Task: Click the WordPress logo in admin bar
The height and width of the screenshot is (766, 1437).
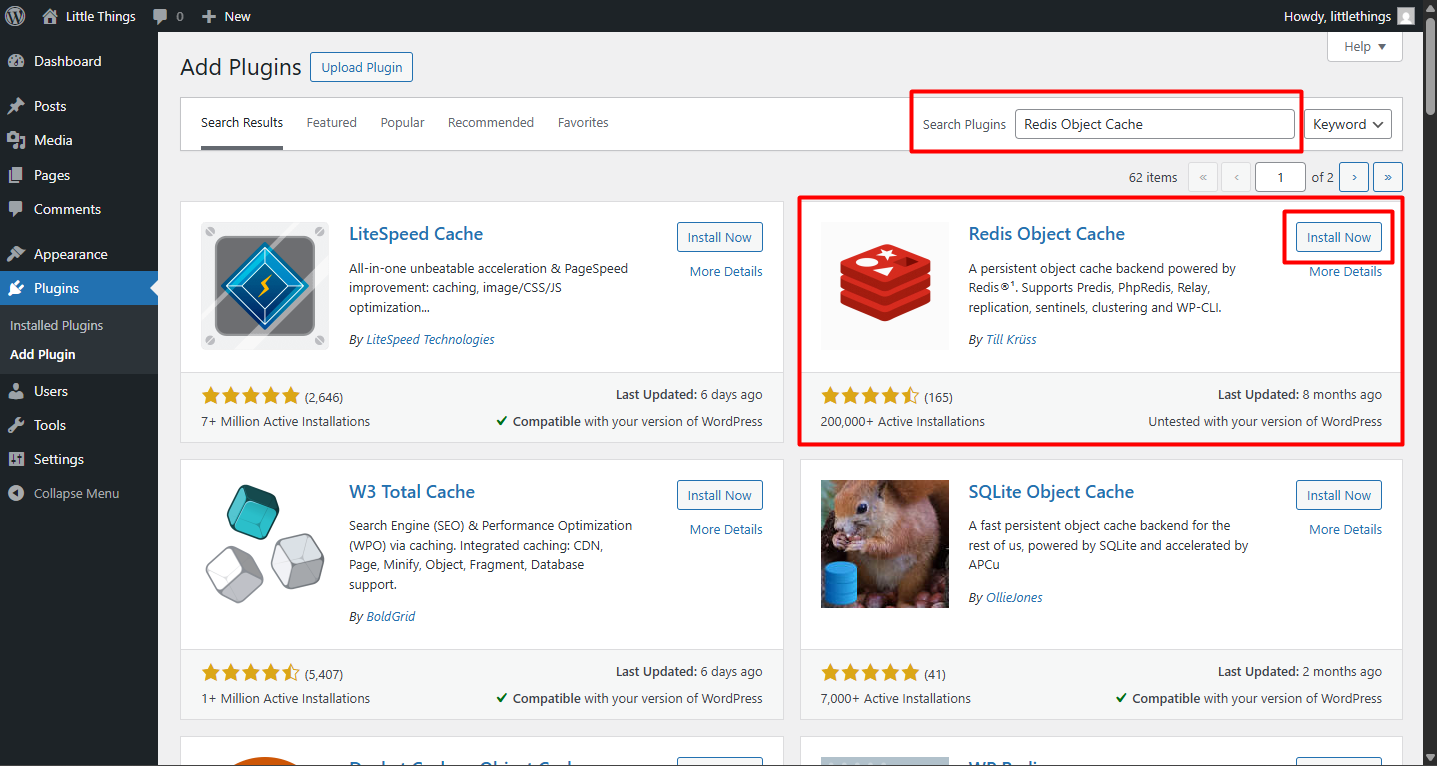Action: [x=16, y=16]
